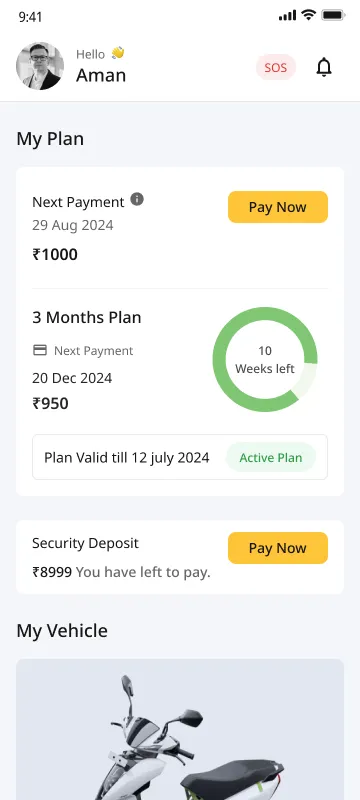The height and width of the screenshot is (800, 360).
Task: Tap the green weeks-left progress ring
Action: 265,359
